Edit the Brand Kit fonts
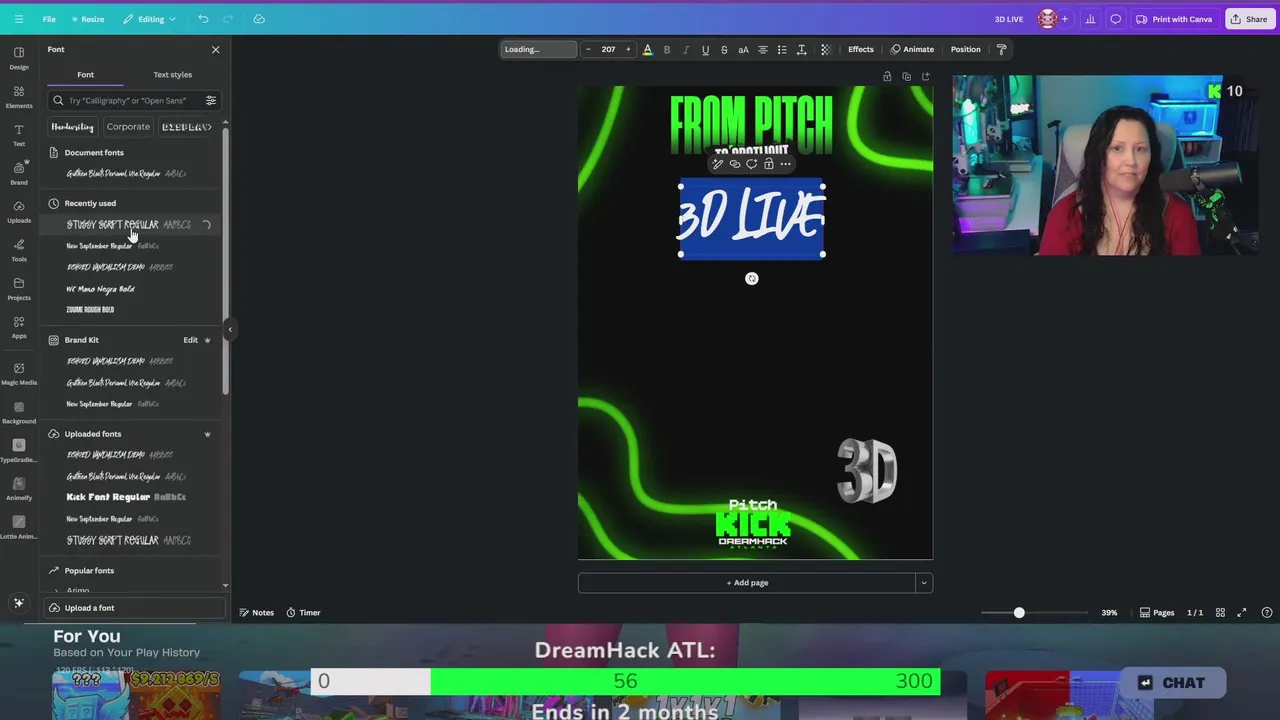This screenshot has height=720, width=1280. tap(190, 340)
